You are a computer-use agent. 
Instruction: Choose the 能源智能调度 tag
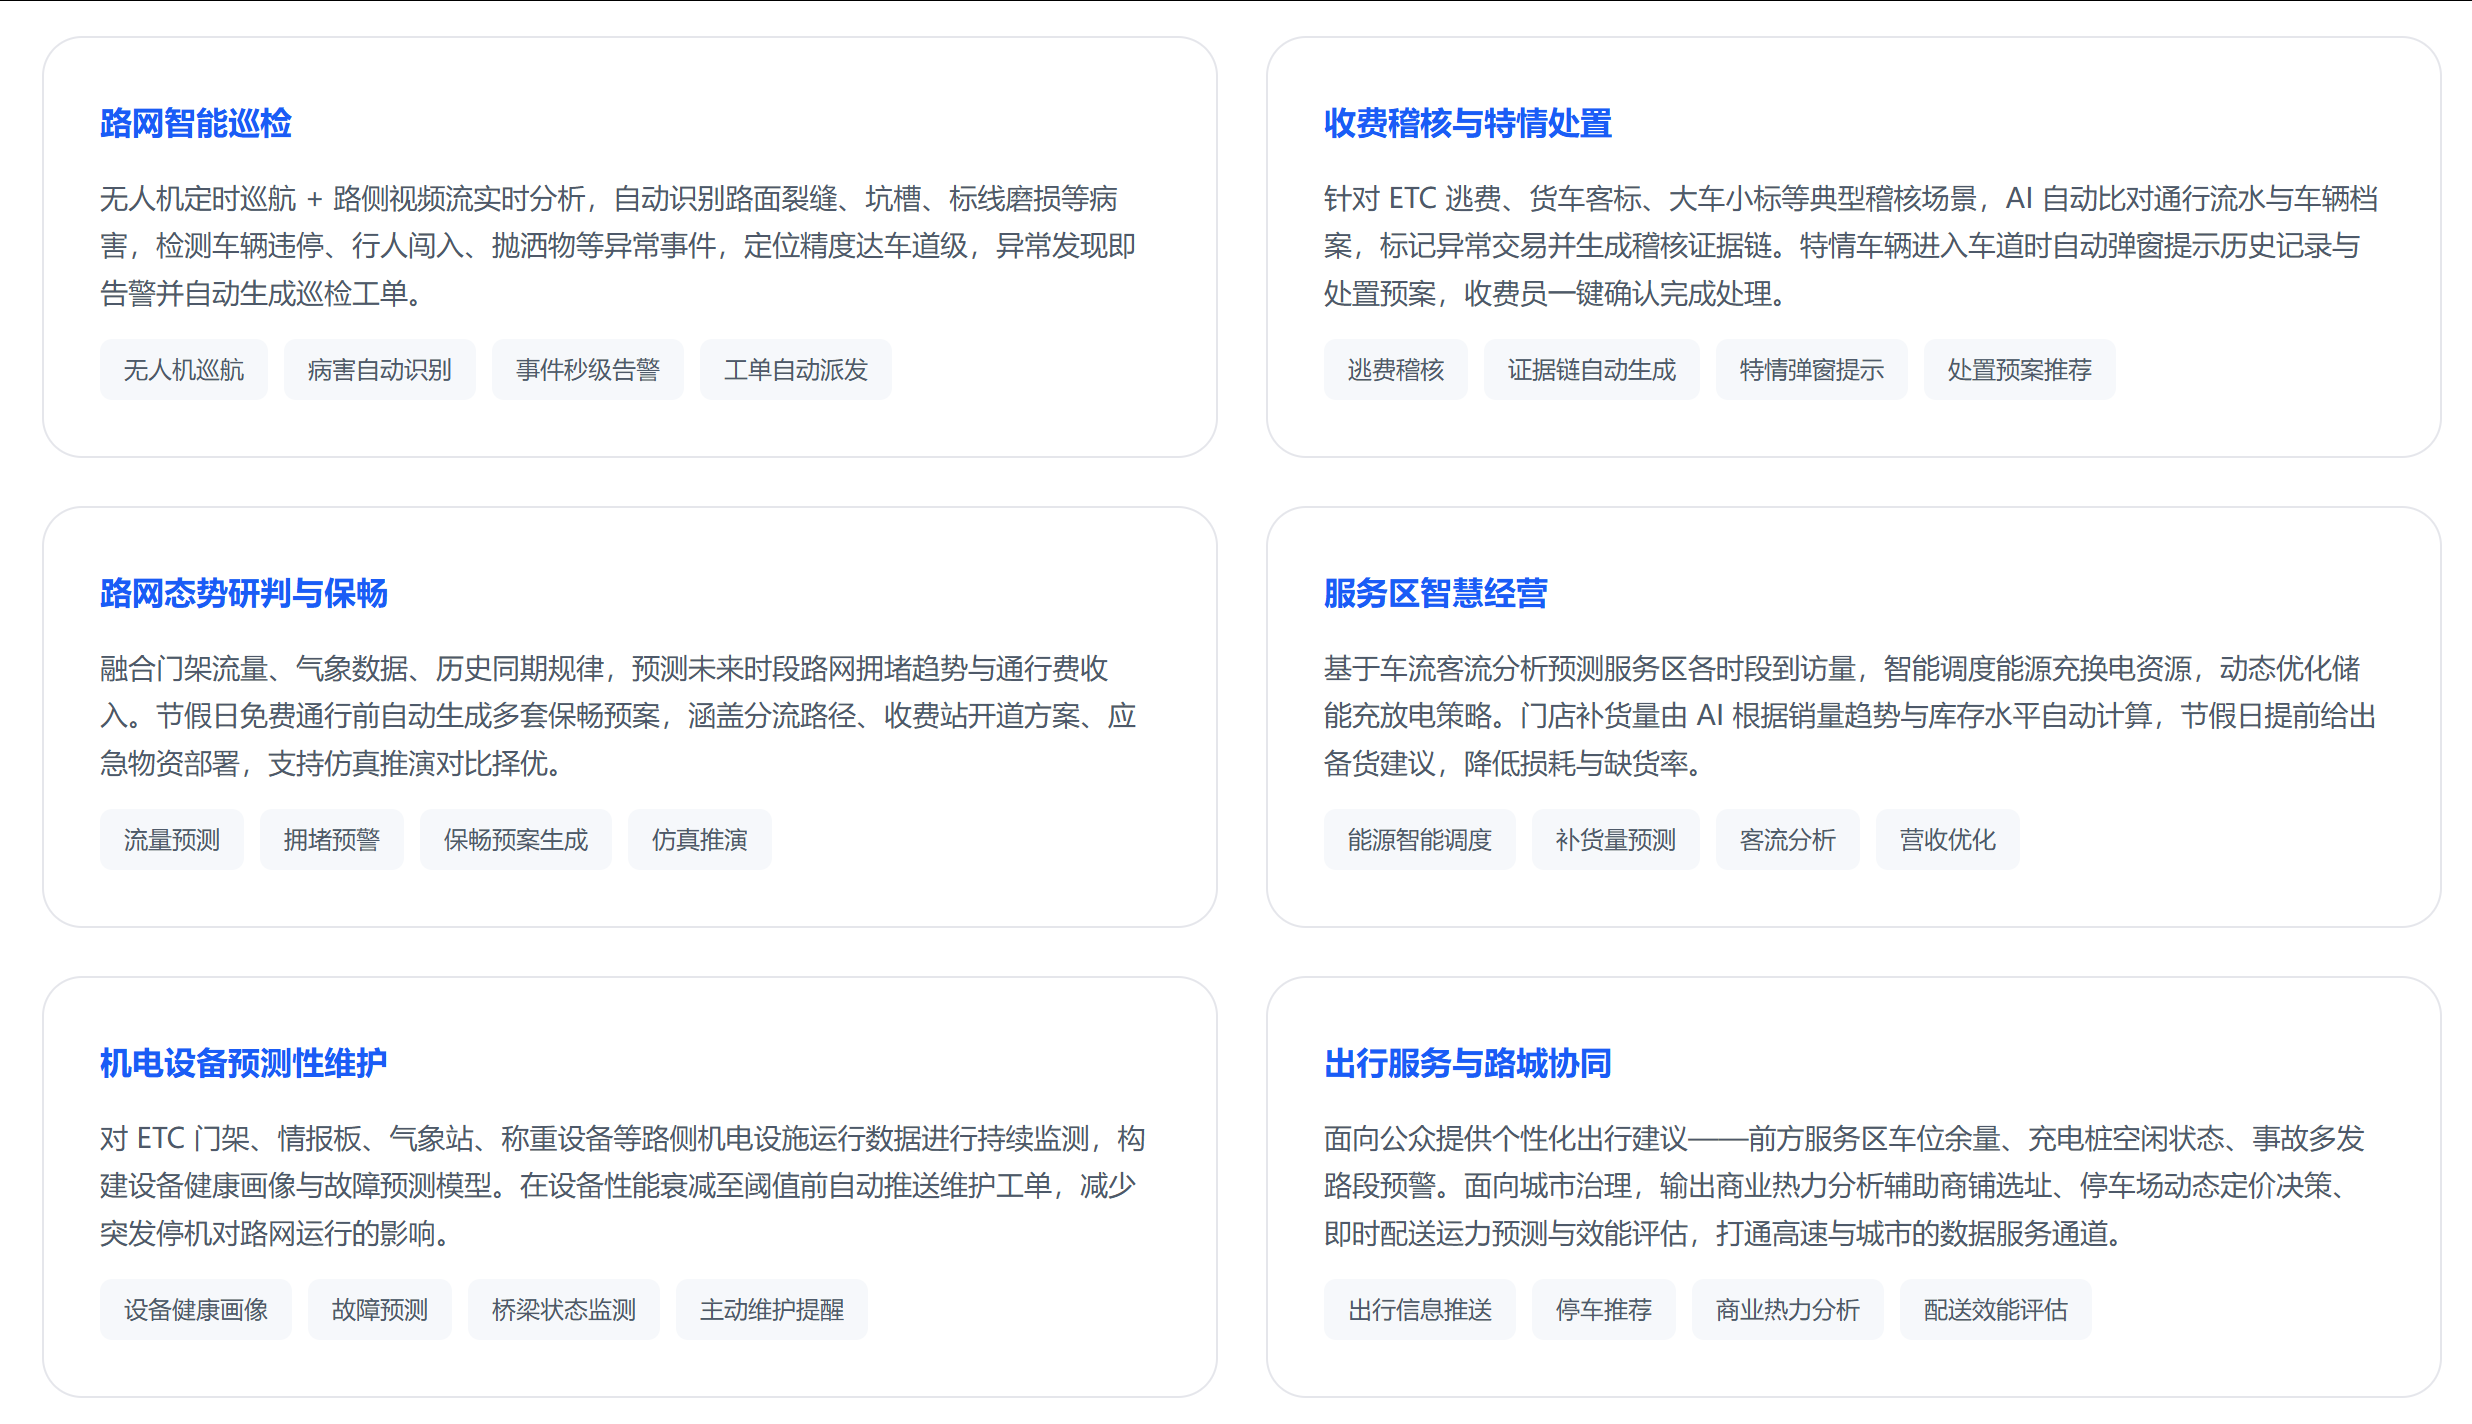pyautogui.click(x=1420, y=840)
